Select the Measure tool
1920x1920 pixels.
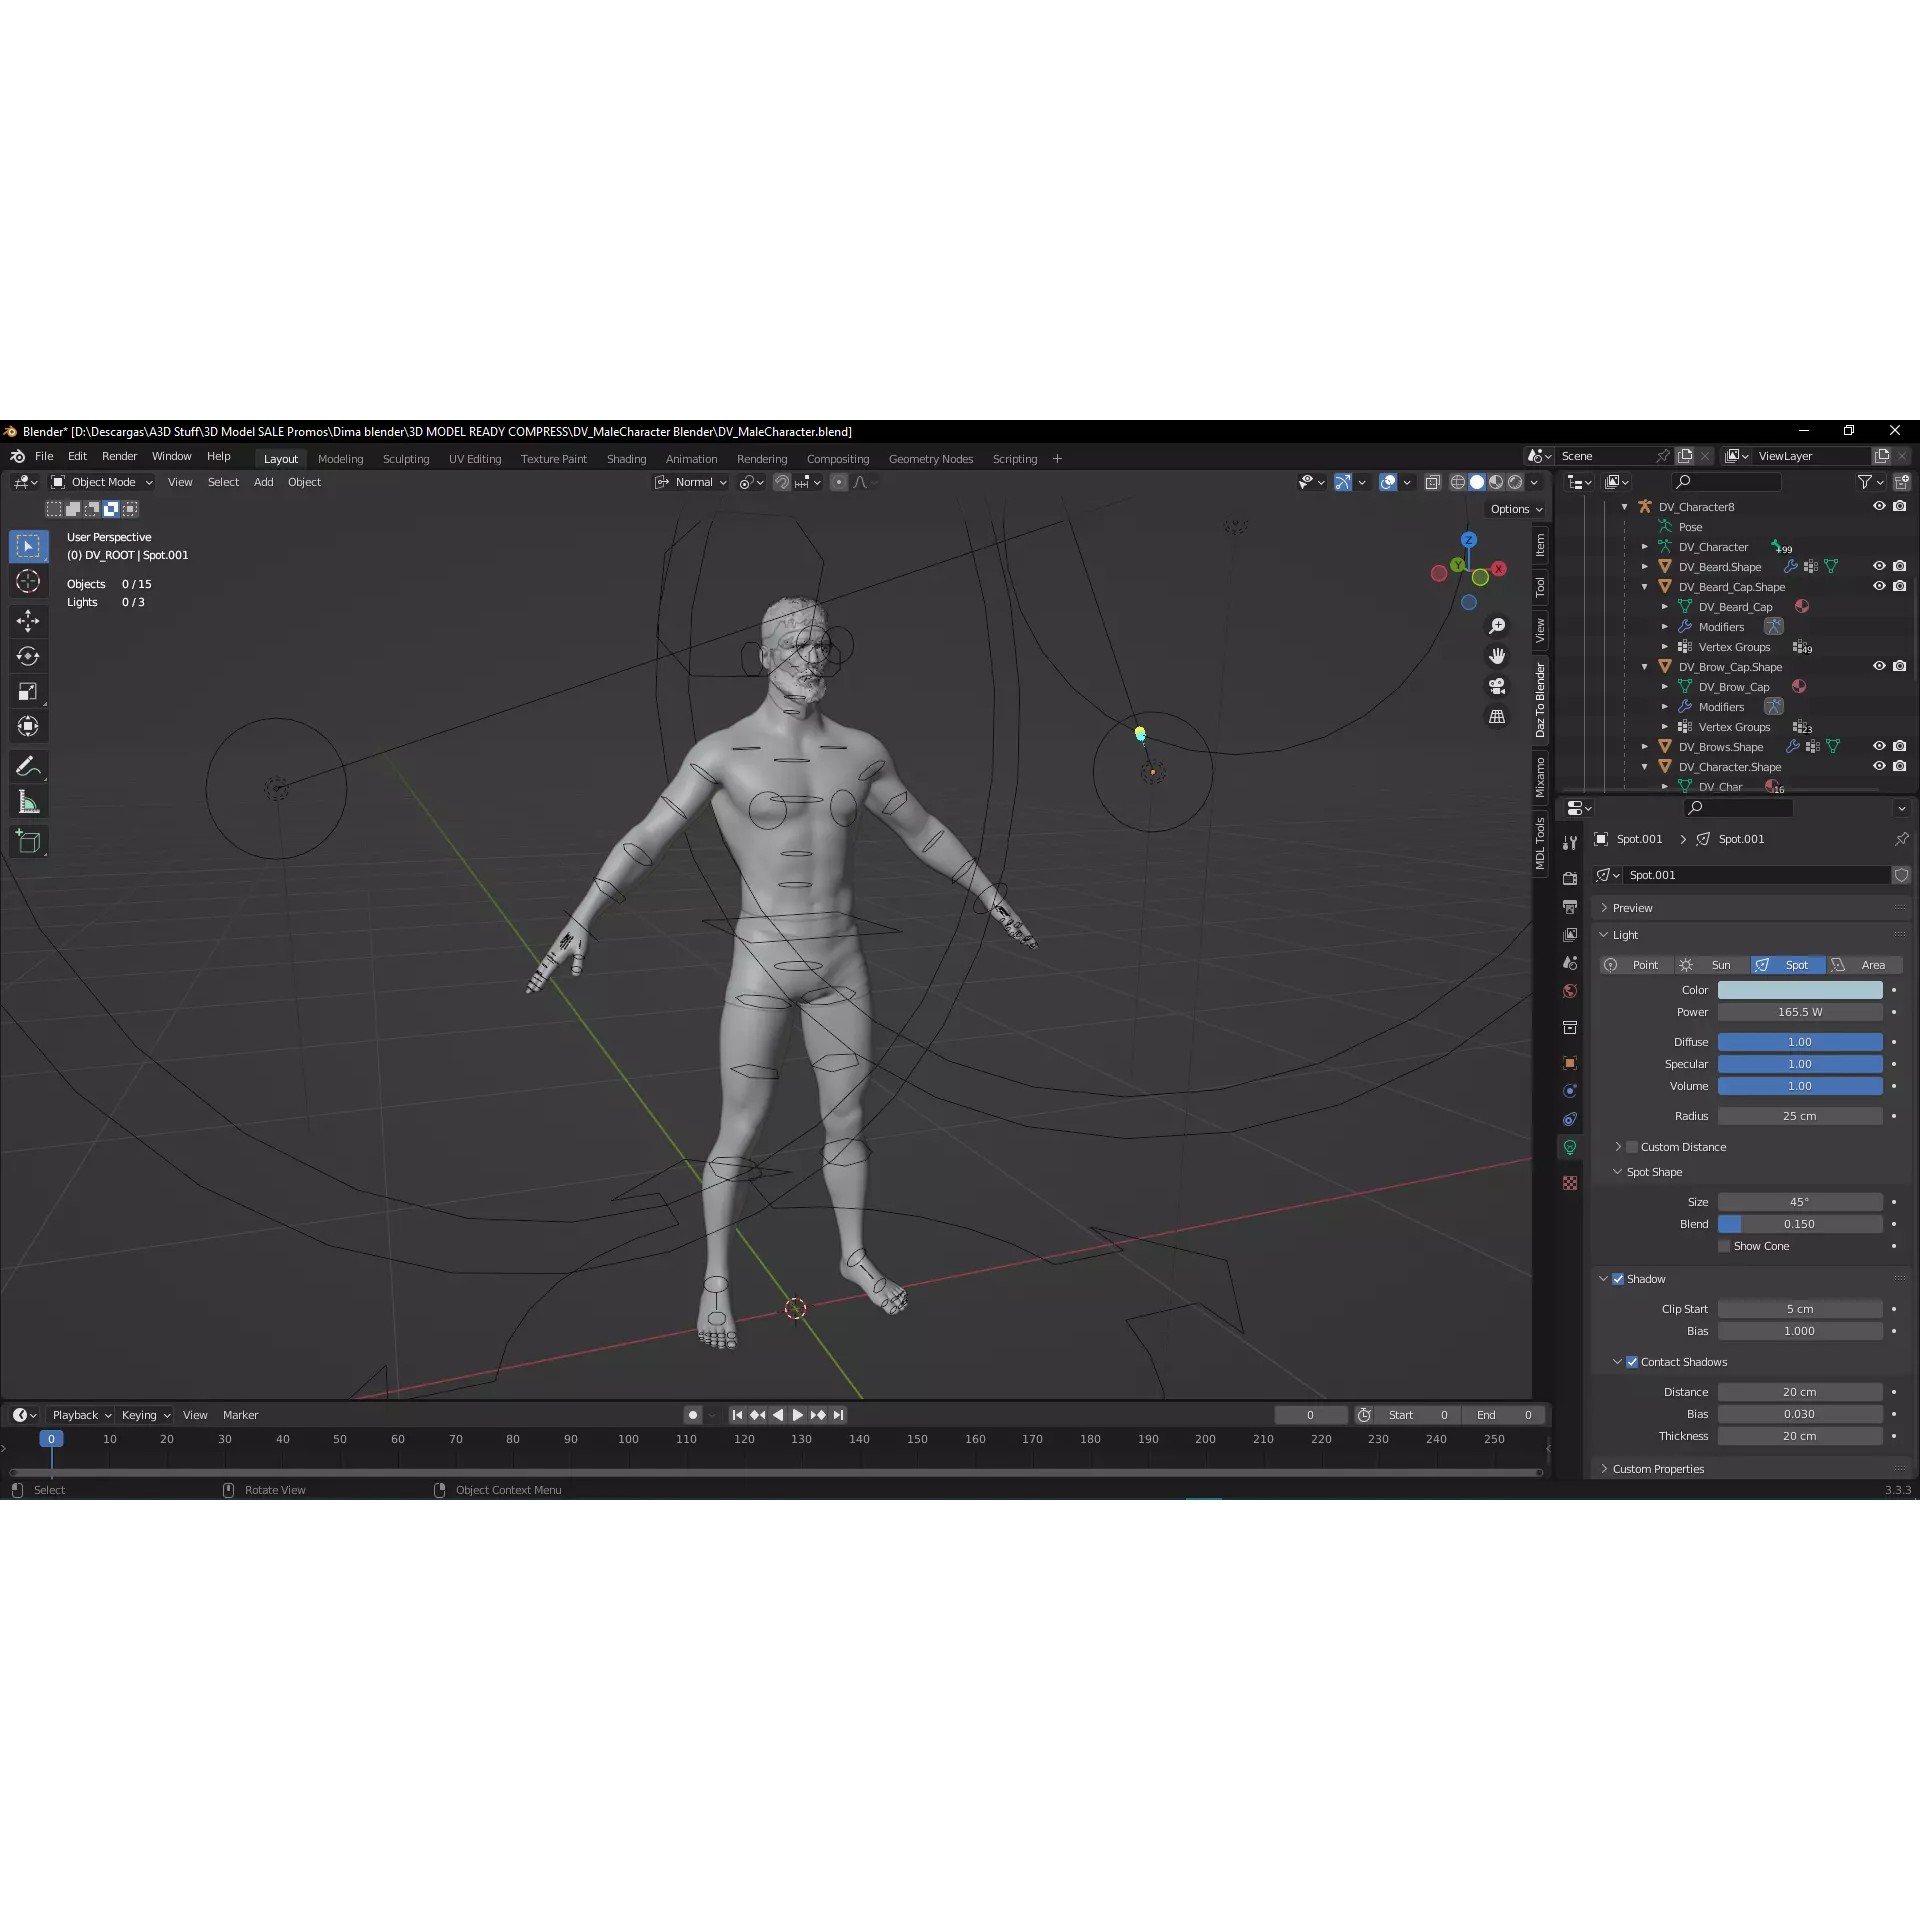click(x=28, y=801)
